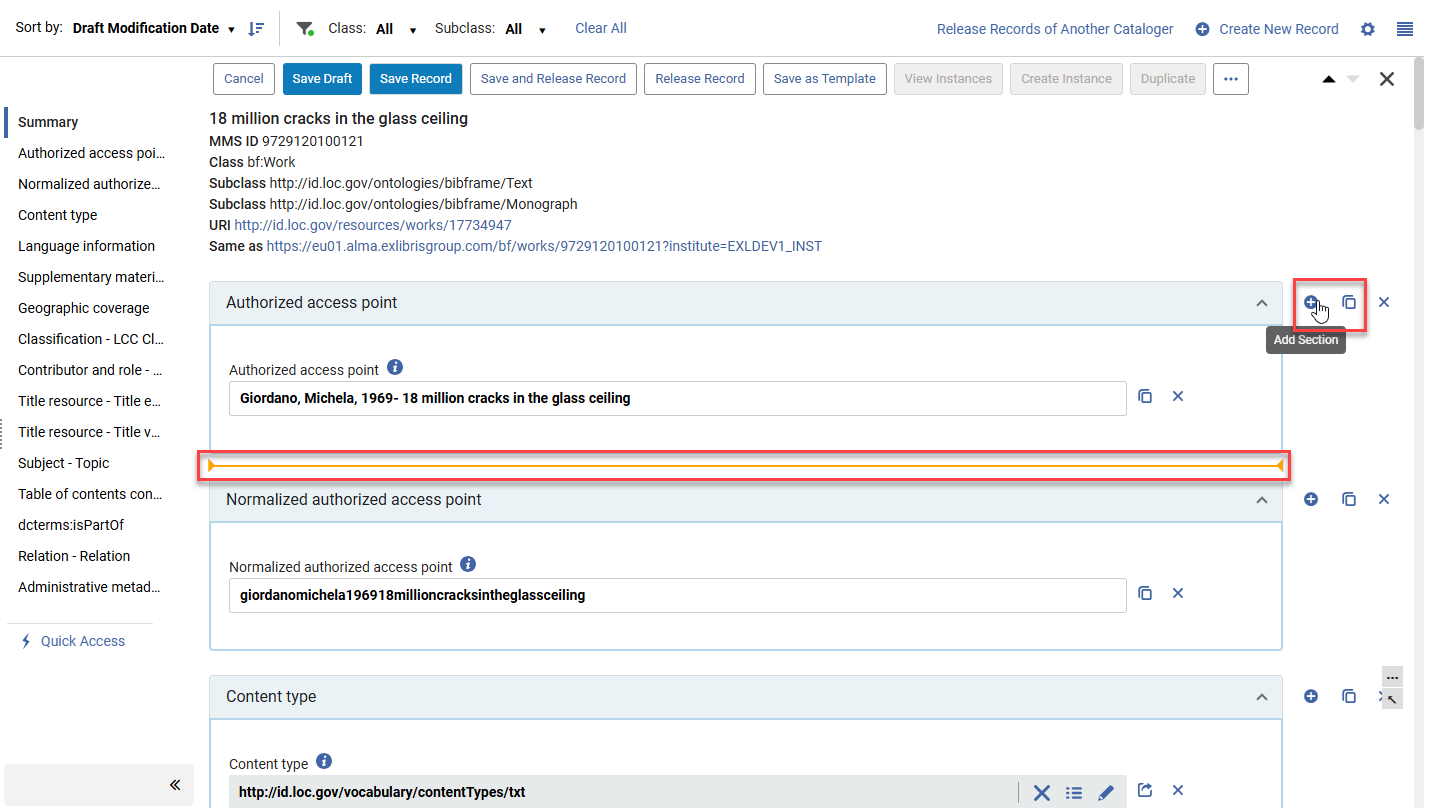The width and height of the screenshot is (1429, 808).
Task: Open the Sort by Draft Modification Date dropdown
Action: [154, 29]
